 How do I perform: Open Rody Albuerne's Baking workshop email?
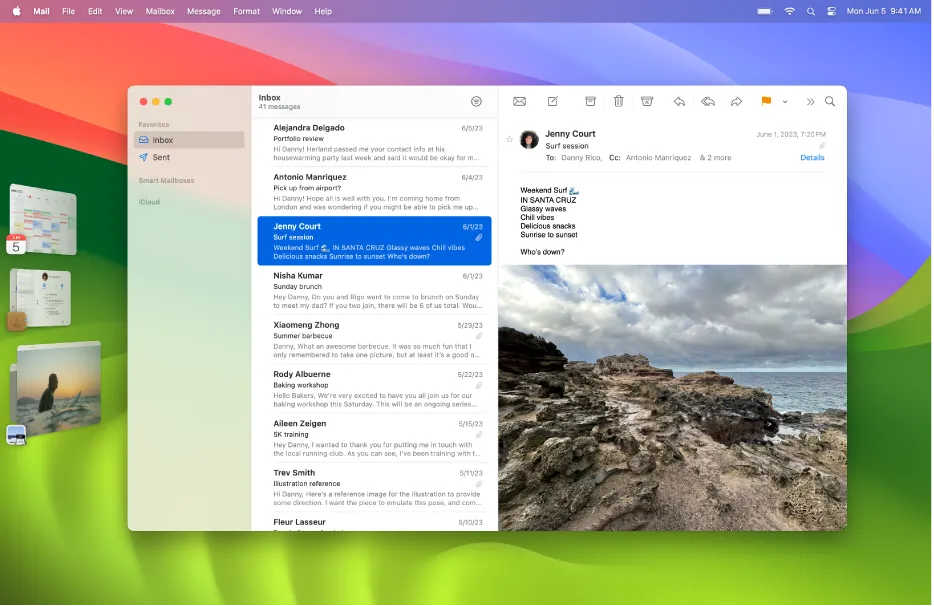pos(375,390)
